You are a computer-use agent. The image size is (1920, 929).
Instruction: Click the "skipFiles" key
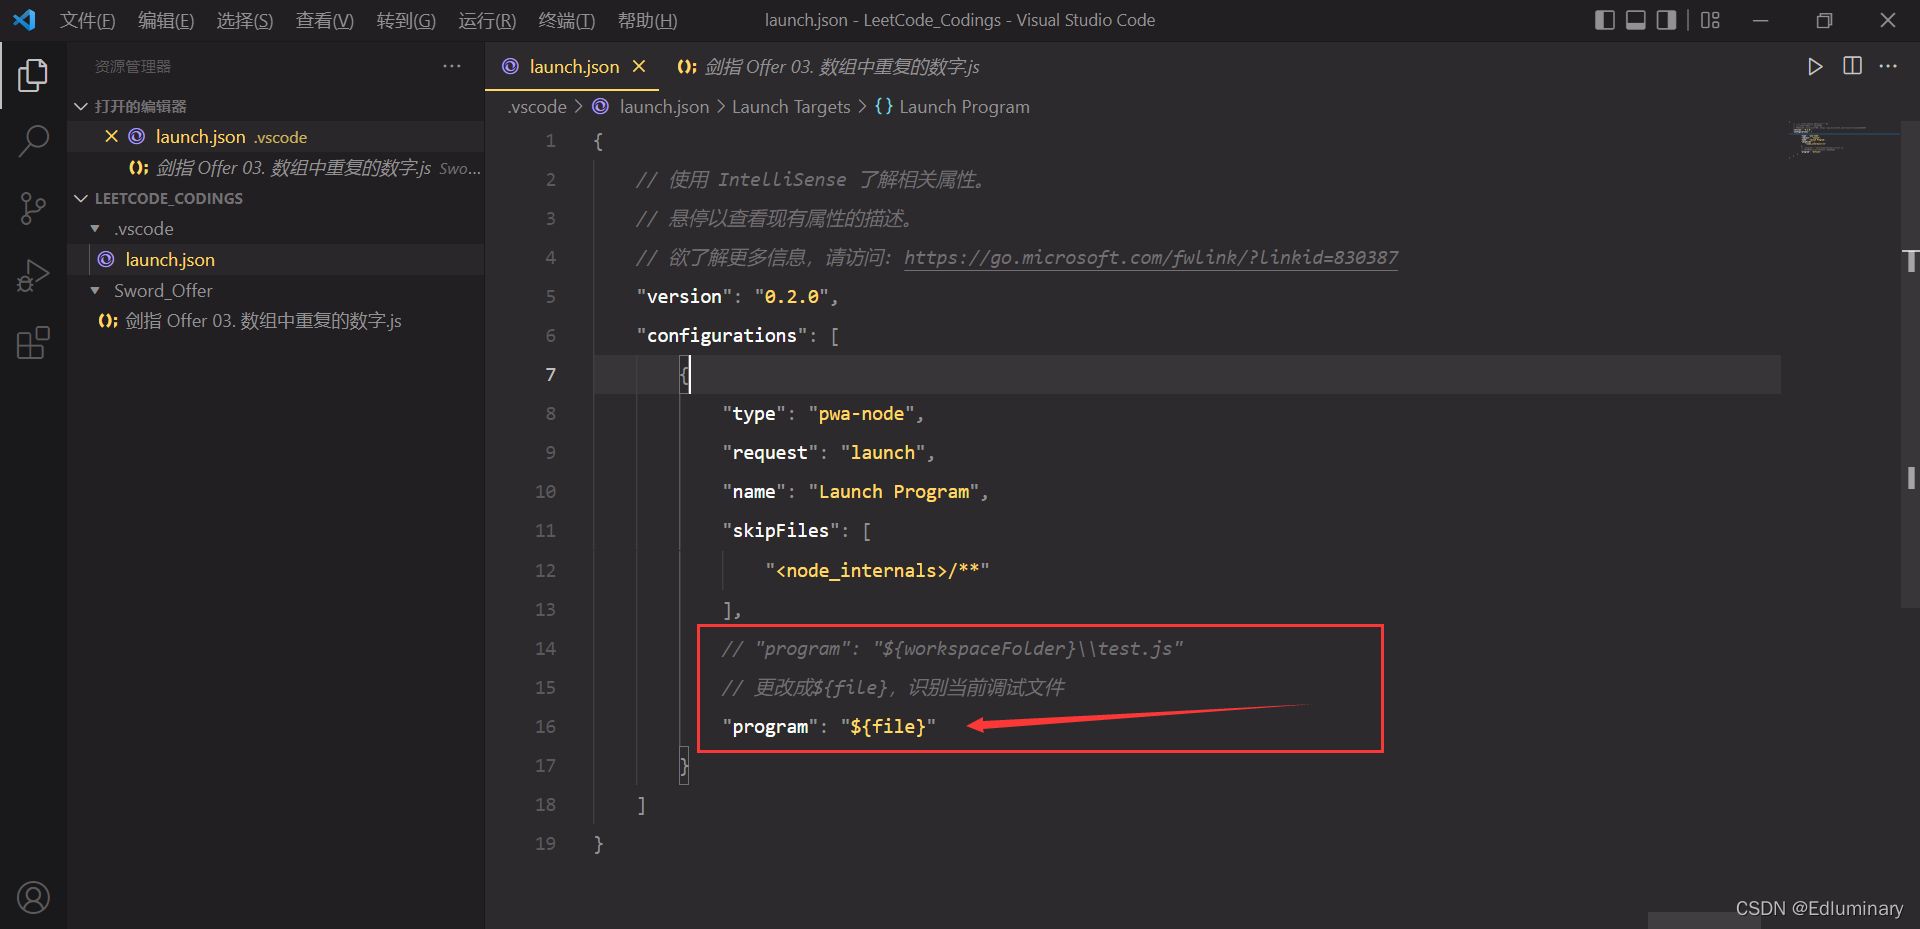coord(781,531)
